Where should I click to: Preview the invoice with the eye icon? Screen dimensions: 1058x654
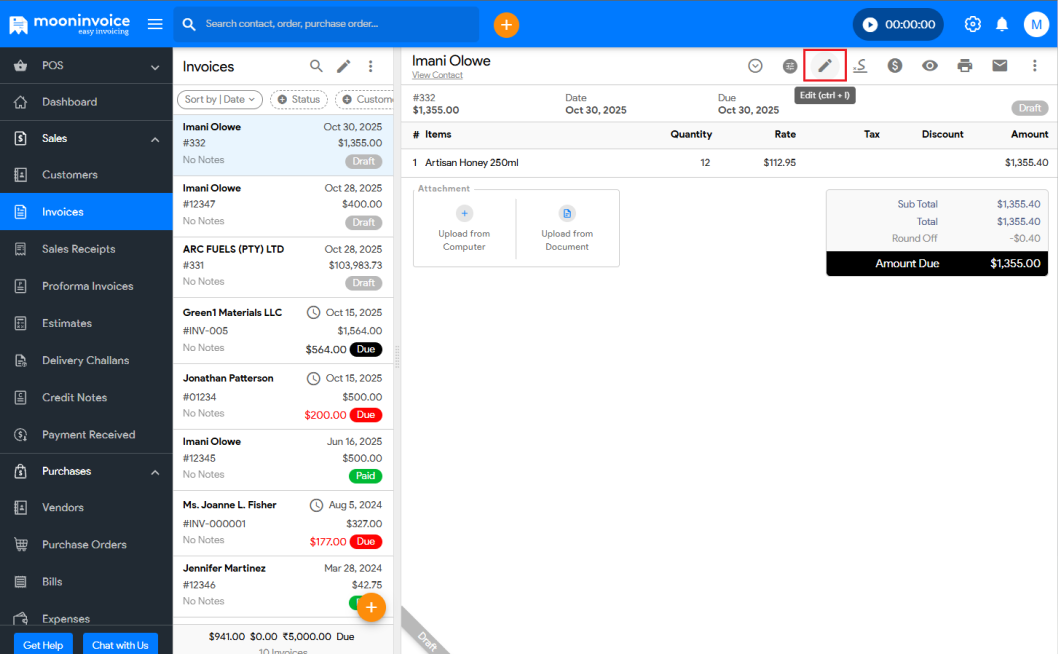930,66
